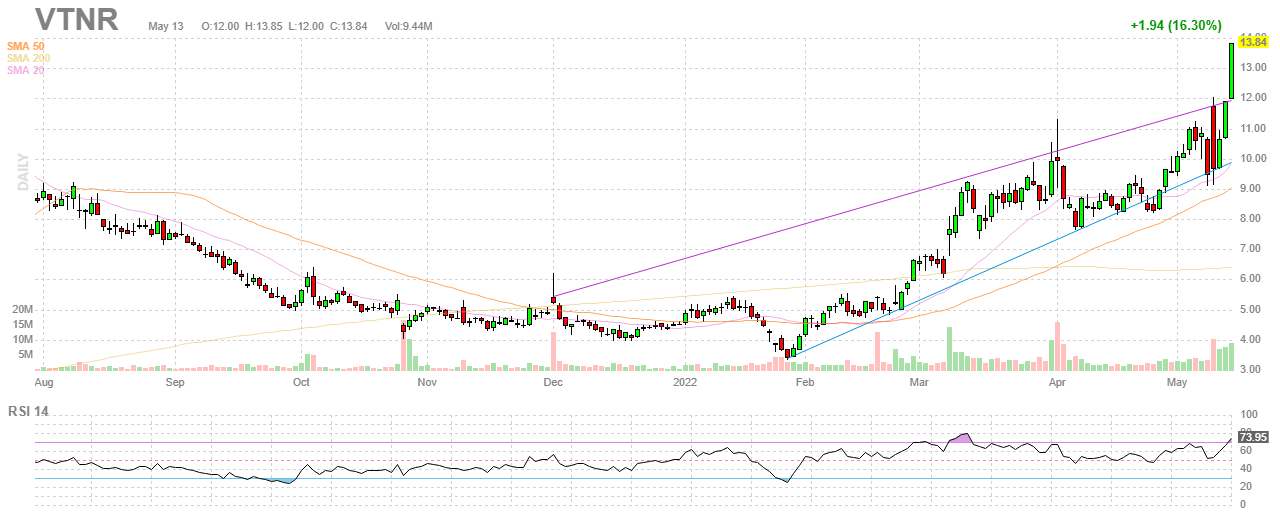Image resolution: width=1280 pixels, height=520 pixels.
Task: Click the 73.95 RSI value tag
Action: [1253, 437]
